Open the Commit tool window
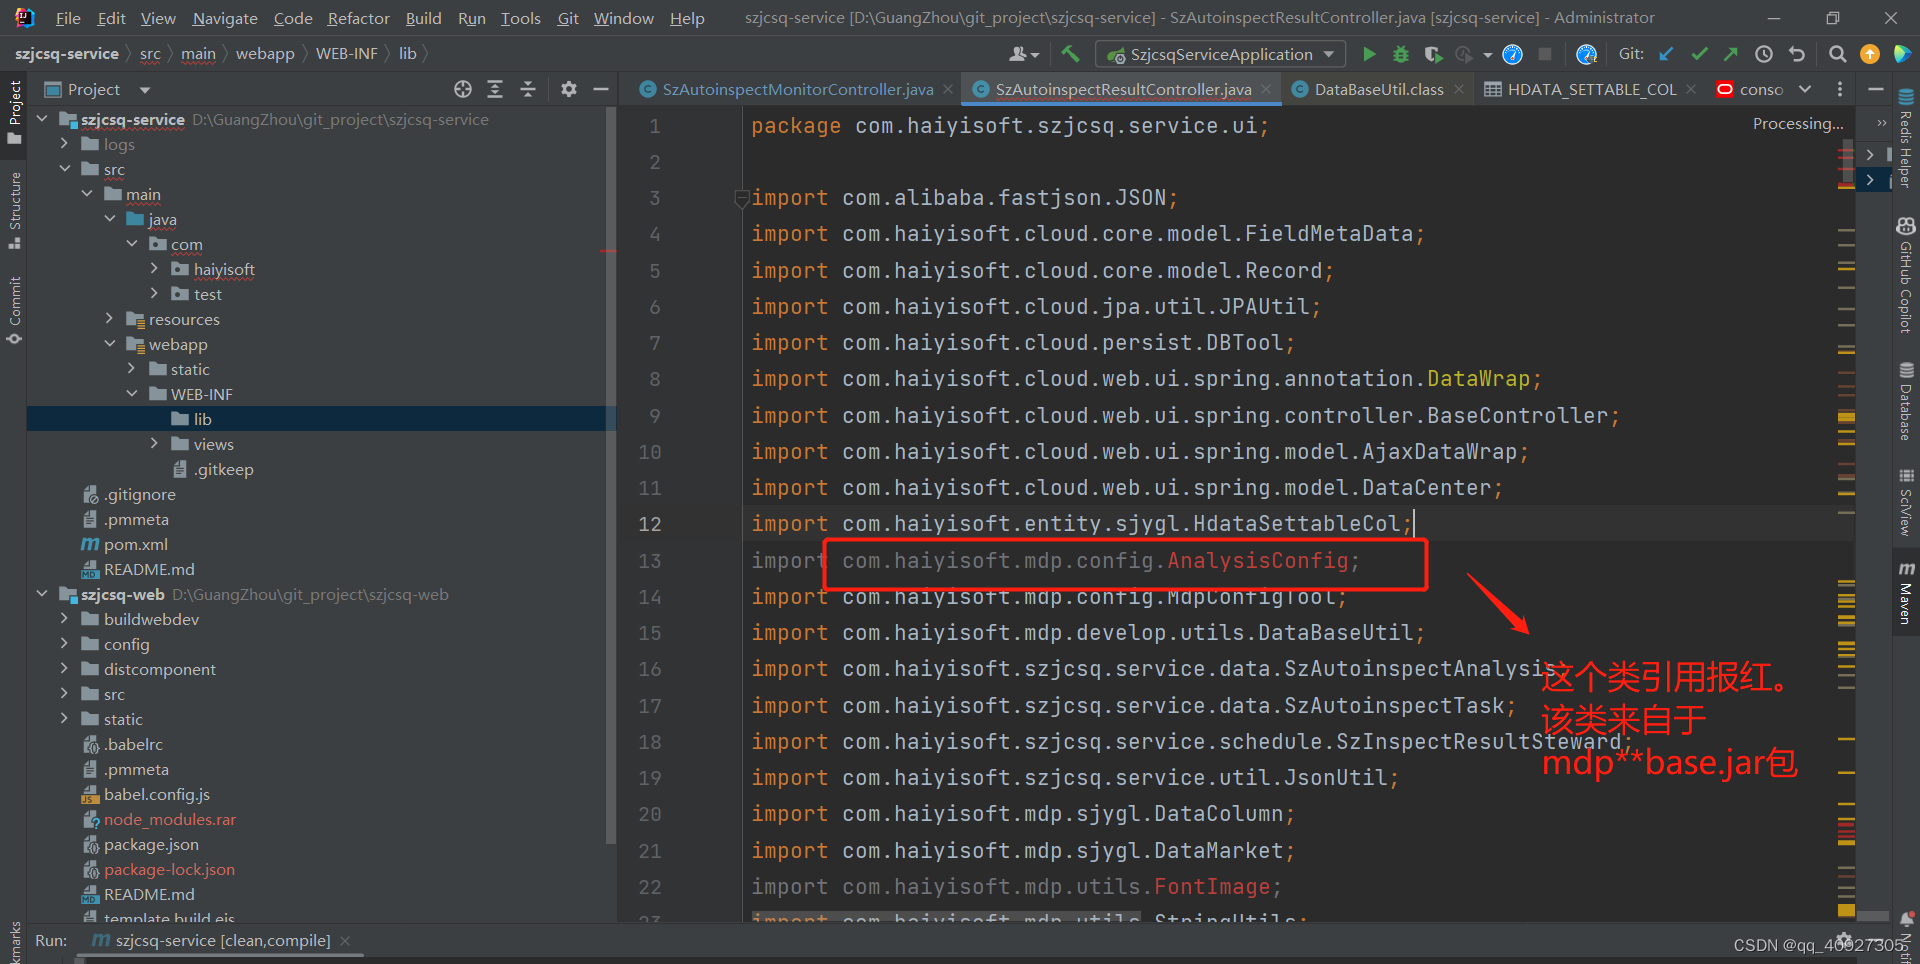Viewport: 1920px width, 964px height. 14,311
